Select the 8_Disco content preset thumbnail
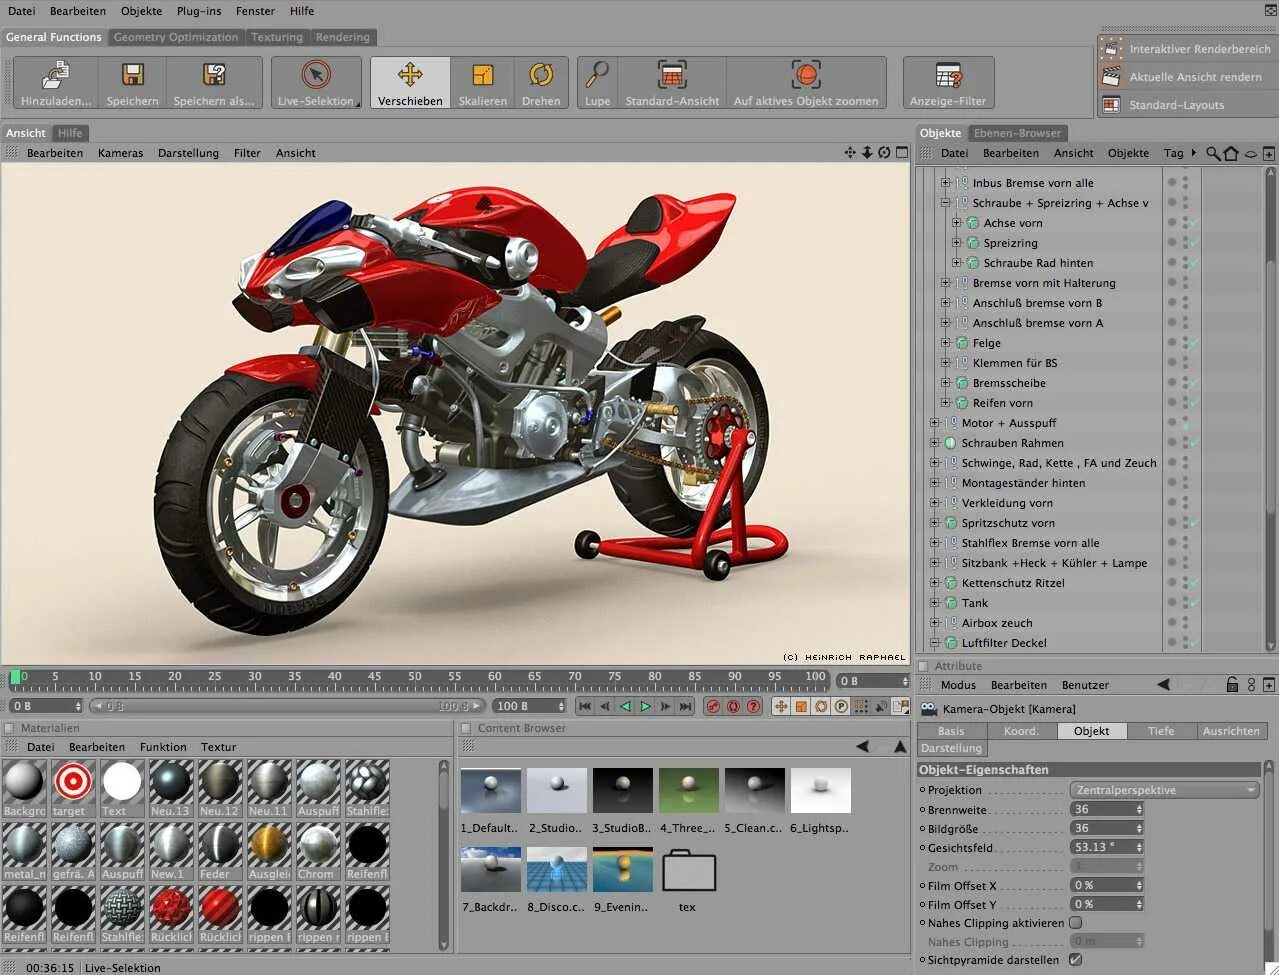The width and height of the screenshot is (1279, 975). tap(557, 869)
